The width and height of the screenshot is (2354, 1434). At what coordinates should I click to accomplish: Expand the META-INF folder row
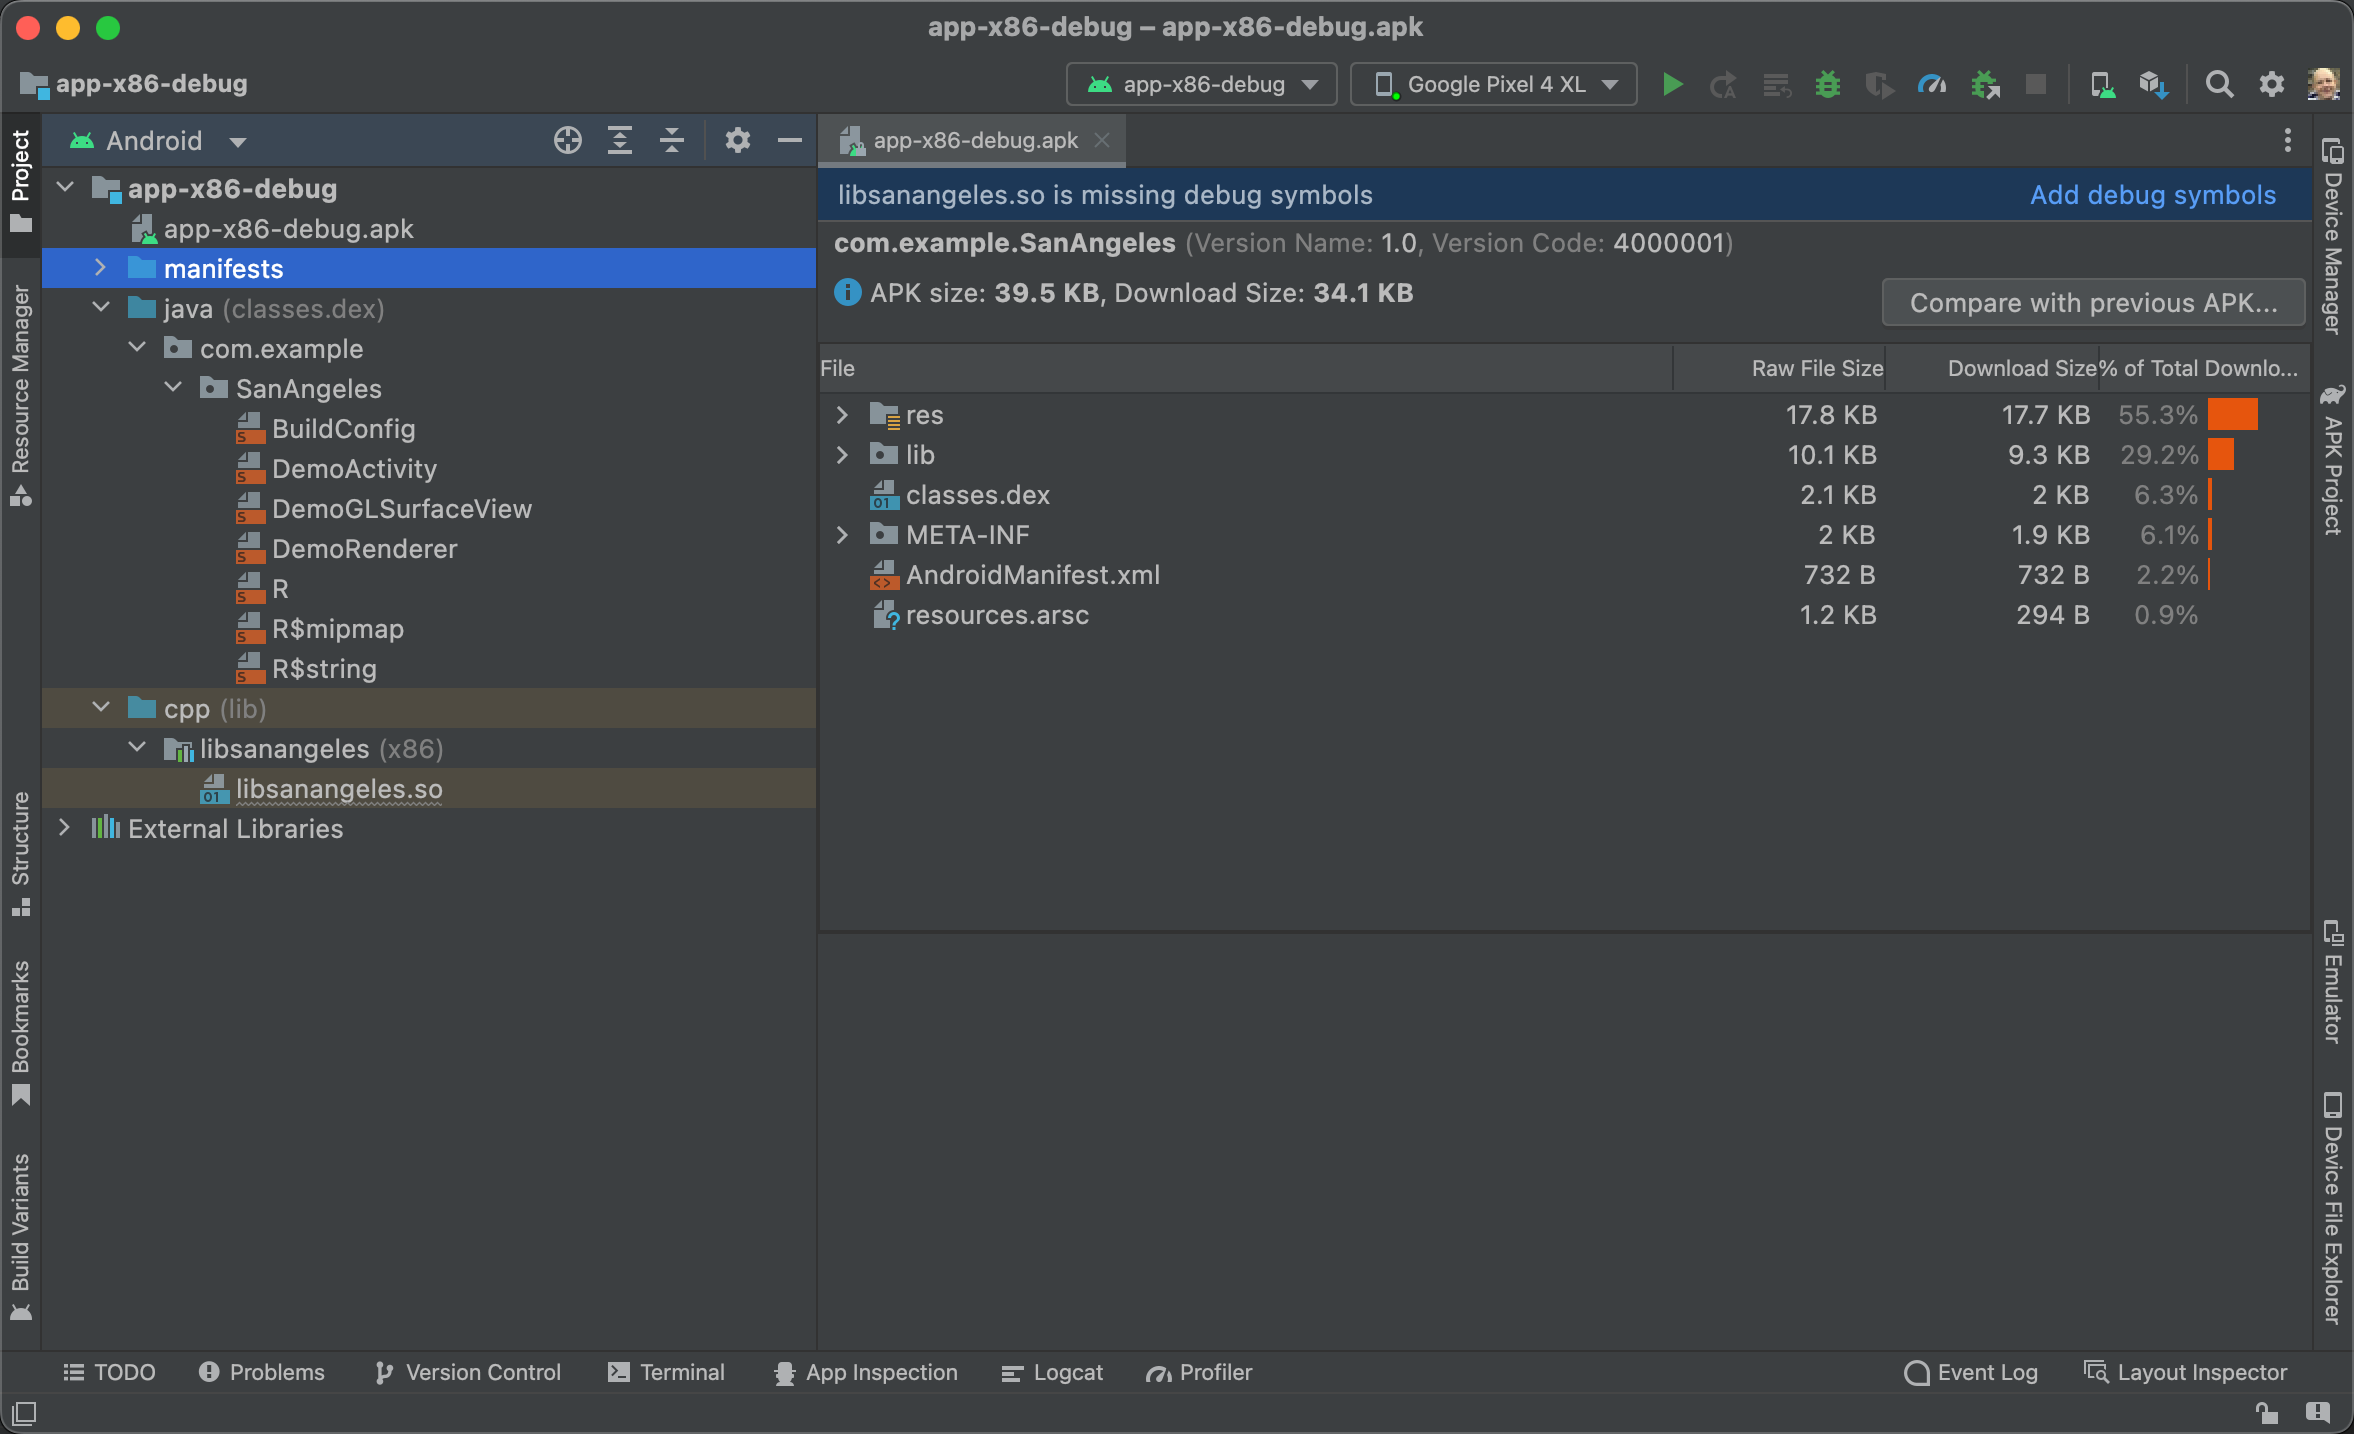click(842, 533)
